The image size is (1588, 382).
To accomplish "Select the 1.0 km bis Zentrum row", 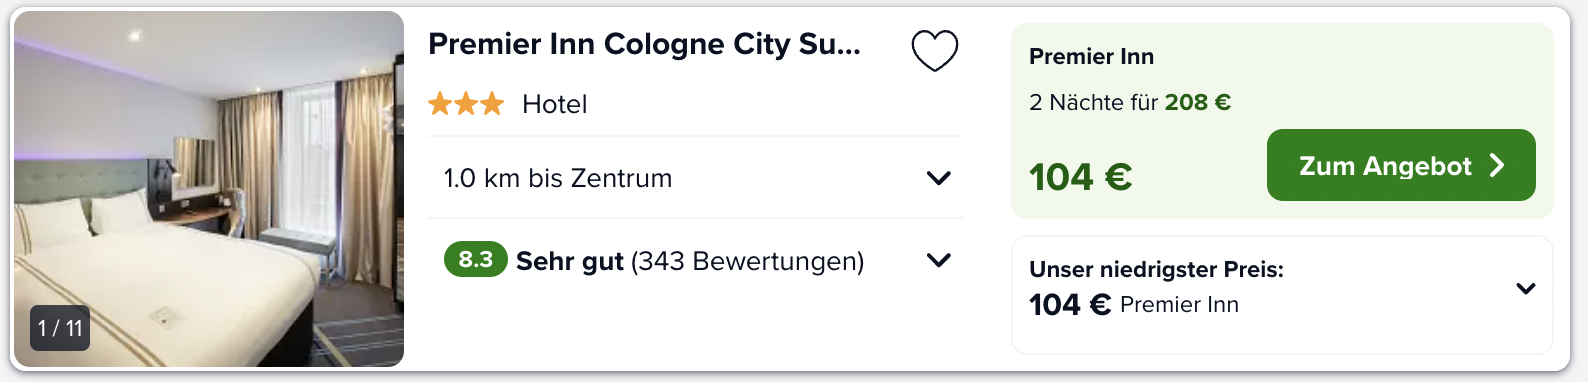I will click(695, 178).
